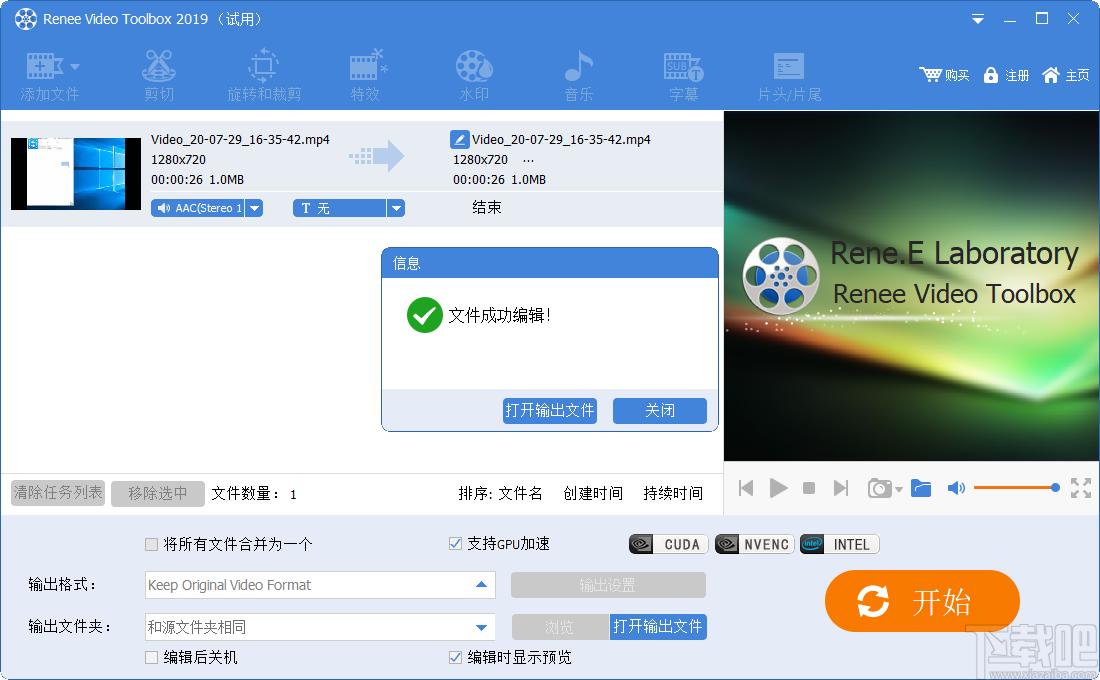Screen dimensions: 1100x680
Task: Click the NVENC badge
Action: coord(754,545)
